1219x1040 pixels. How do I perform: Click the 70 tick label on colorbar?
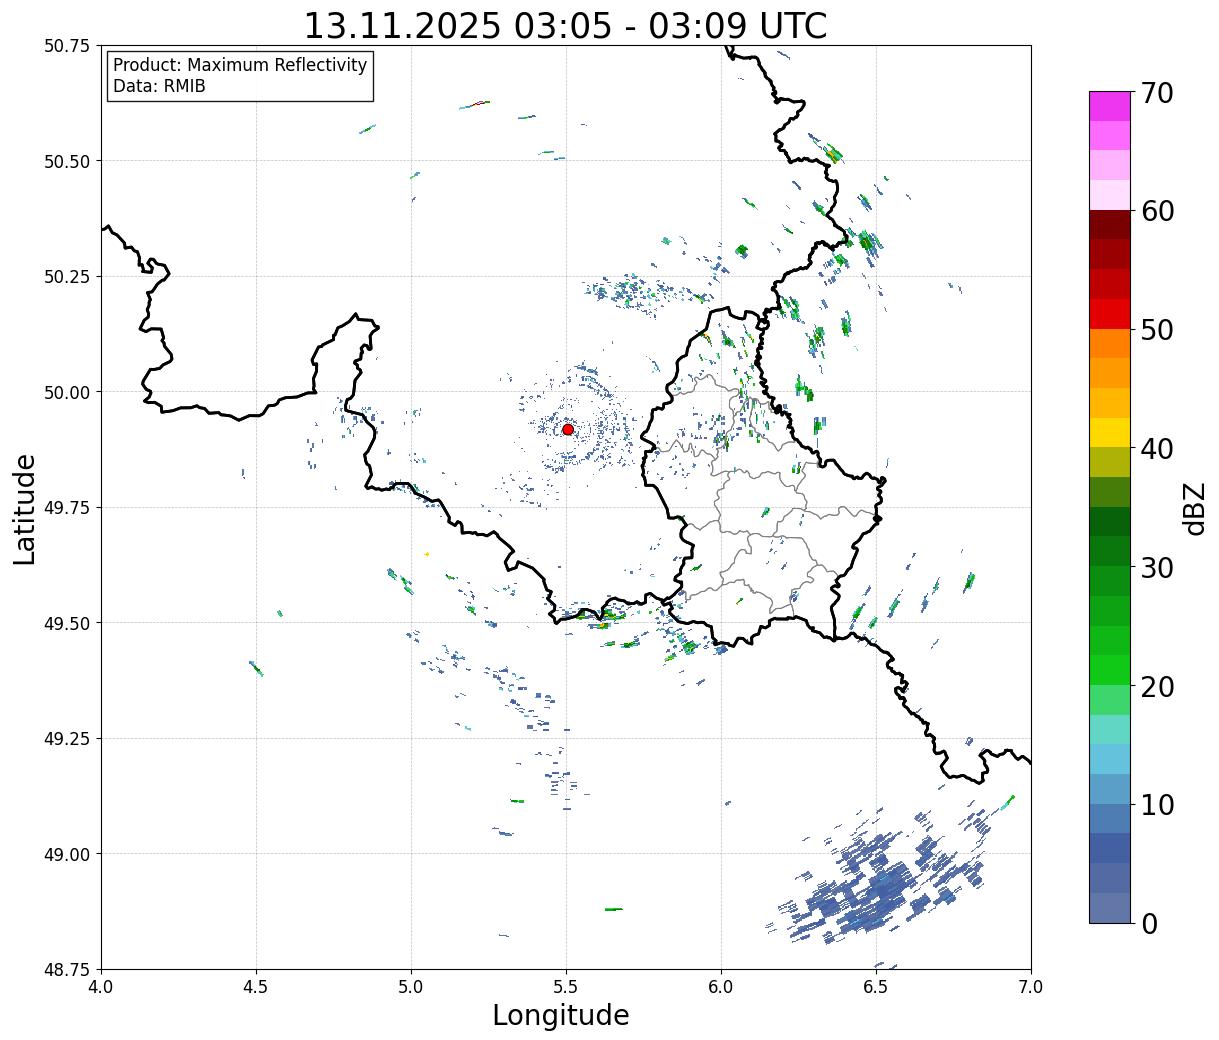point(1157,93)
